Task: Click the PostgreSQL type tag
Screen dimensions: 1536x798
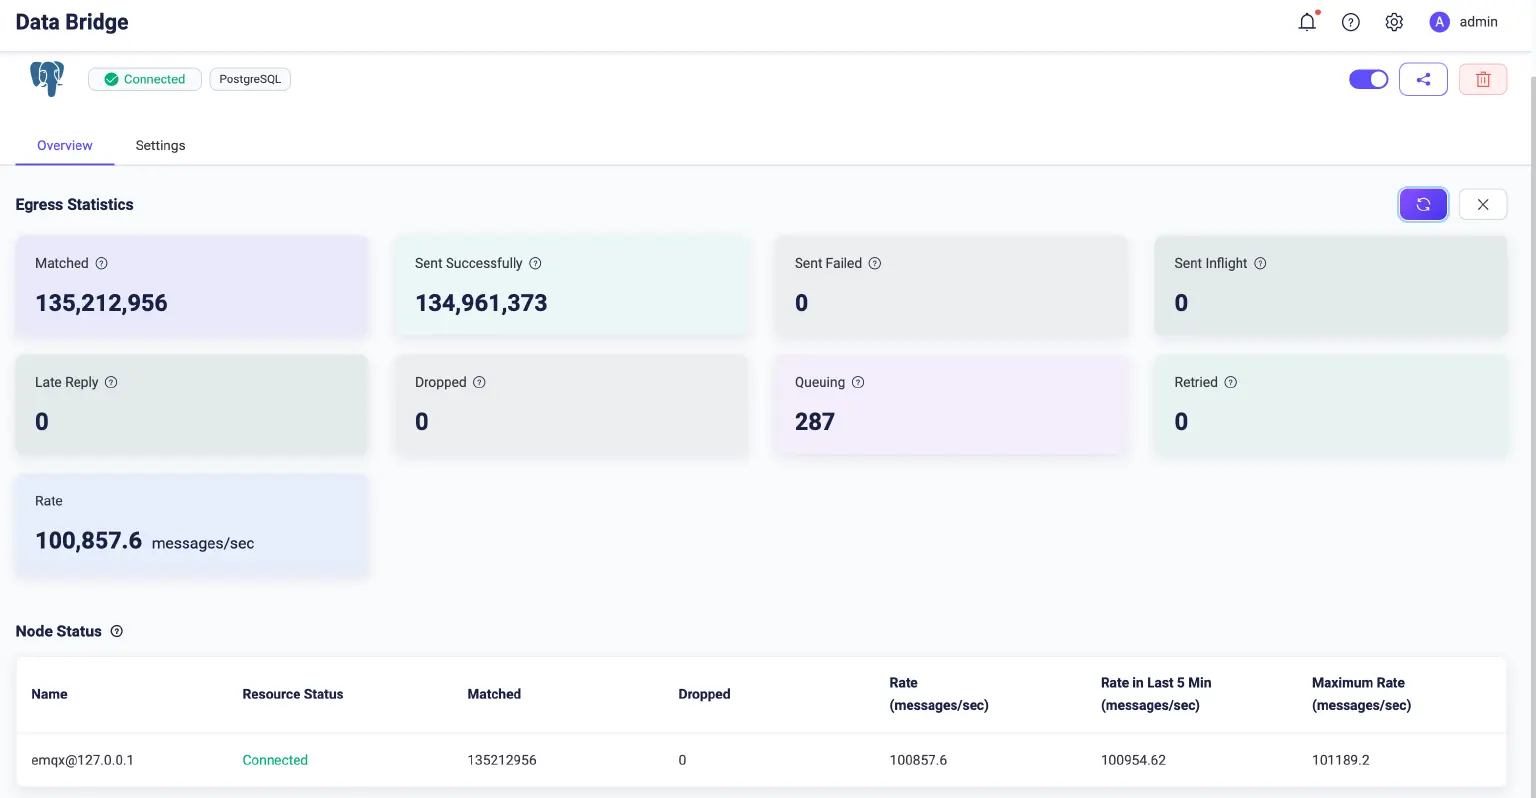Action: tap(250, 79)
